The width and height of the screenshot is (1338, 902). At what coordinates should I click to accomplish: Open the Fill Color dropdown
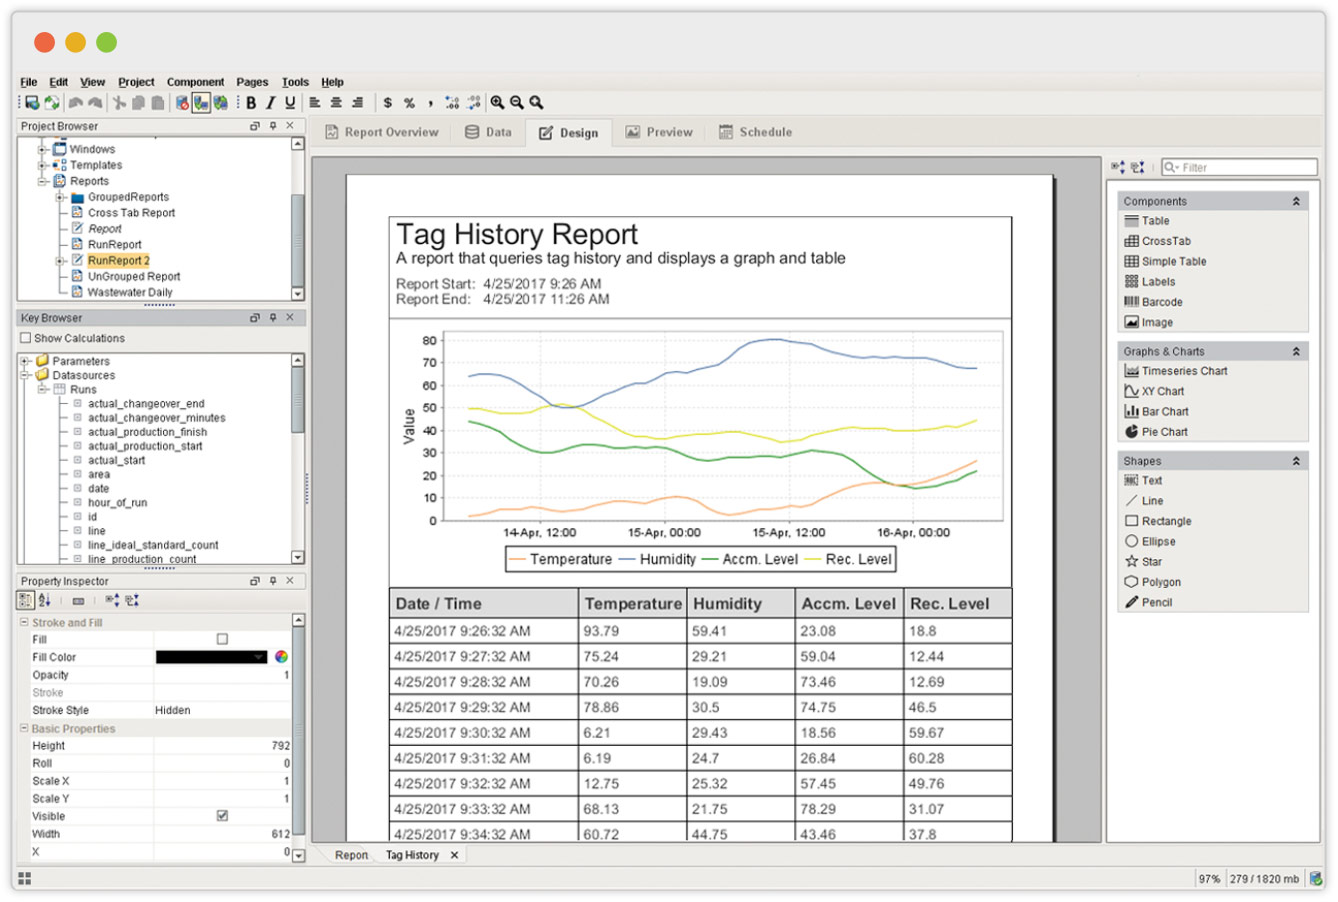[x=259, y=657]
